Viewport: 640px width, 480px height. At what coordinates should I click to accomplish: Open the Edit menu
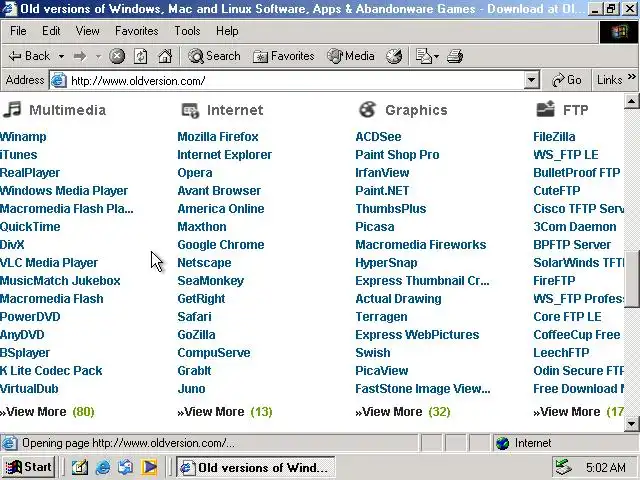pos(51,31)
